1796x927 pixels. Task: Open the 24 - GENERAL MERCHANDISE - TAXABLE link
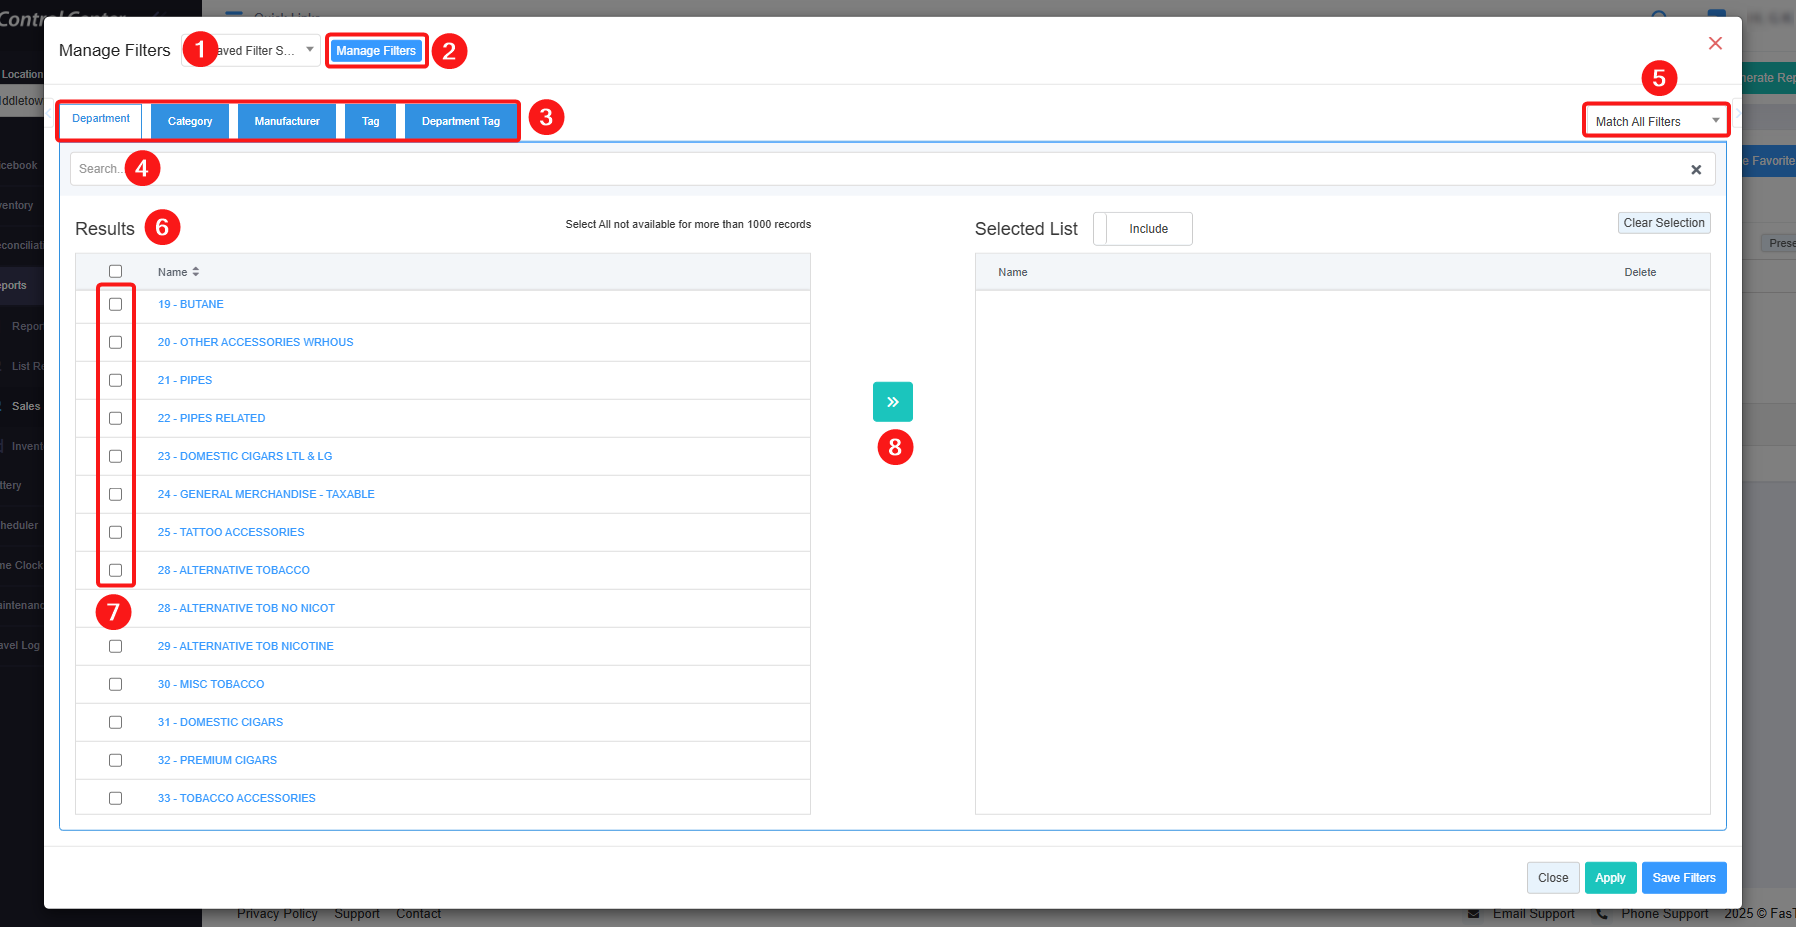pos(266,494)
